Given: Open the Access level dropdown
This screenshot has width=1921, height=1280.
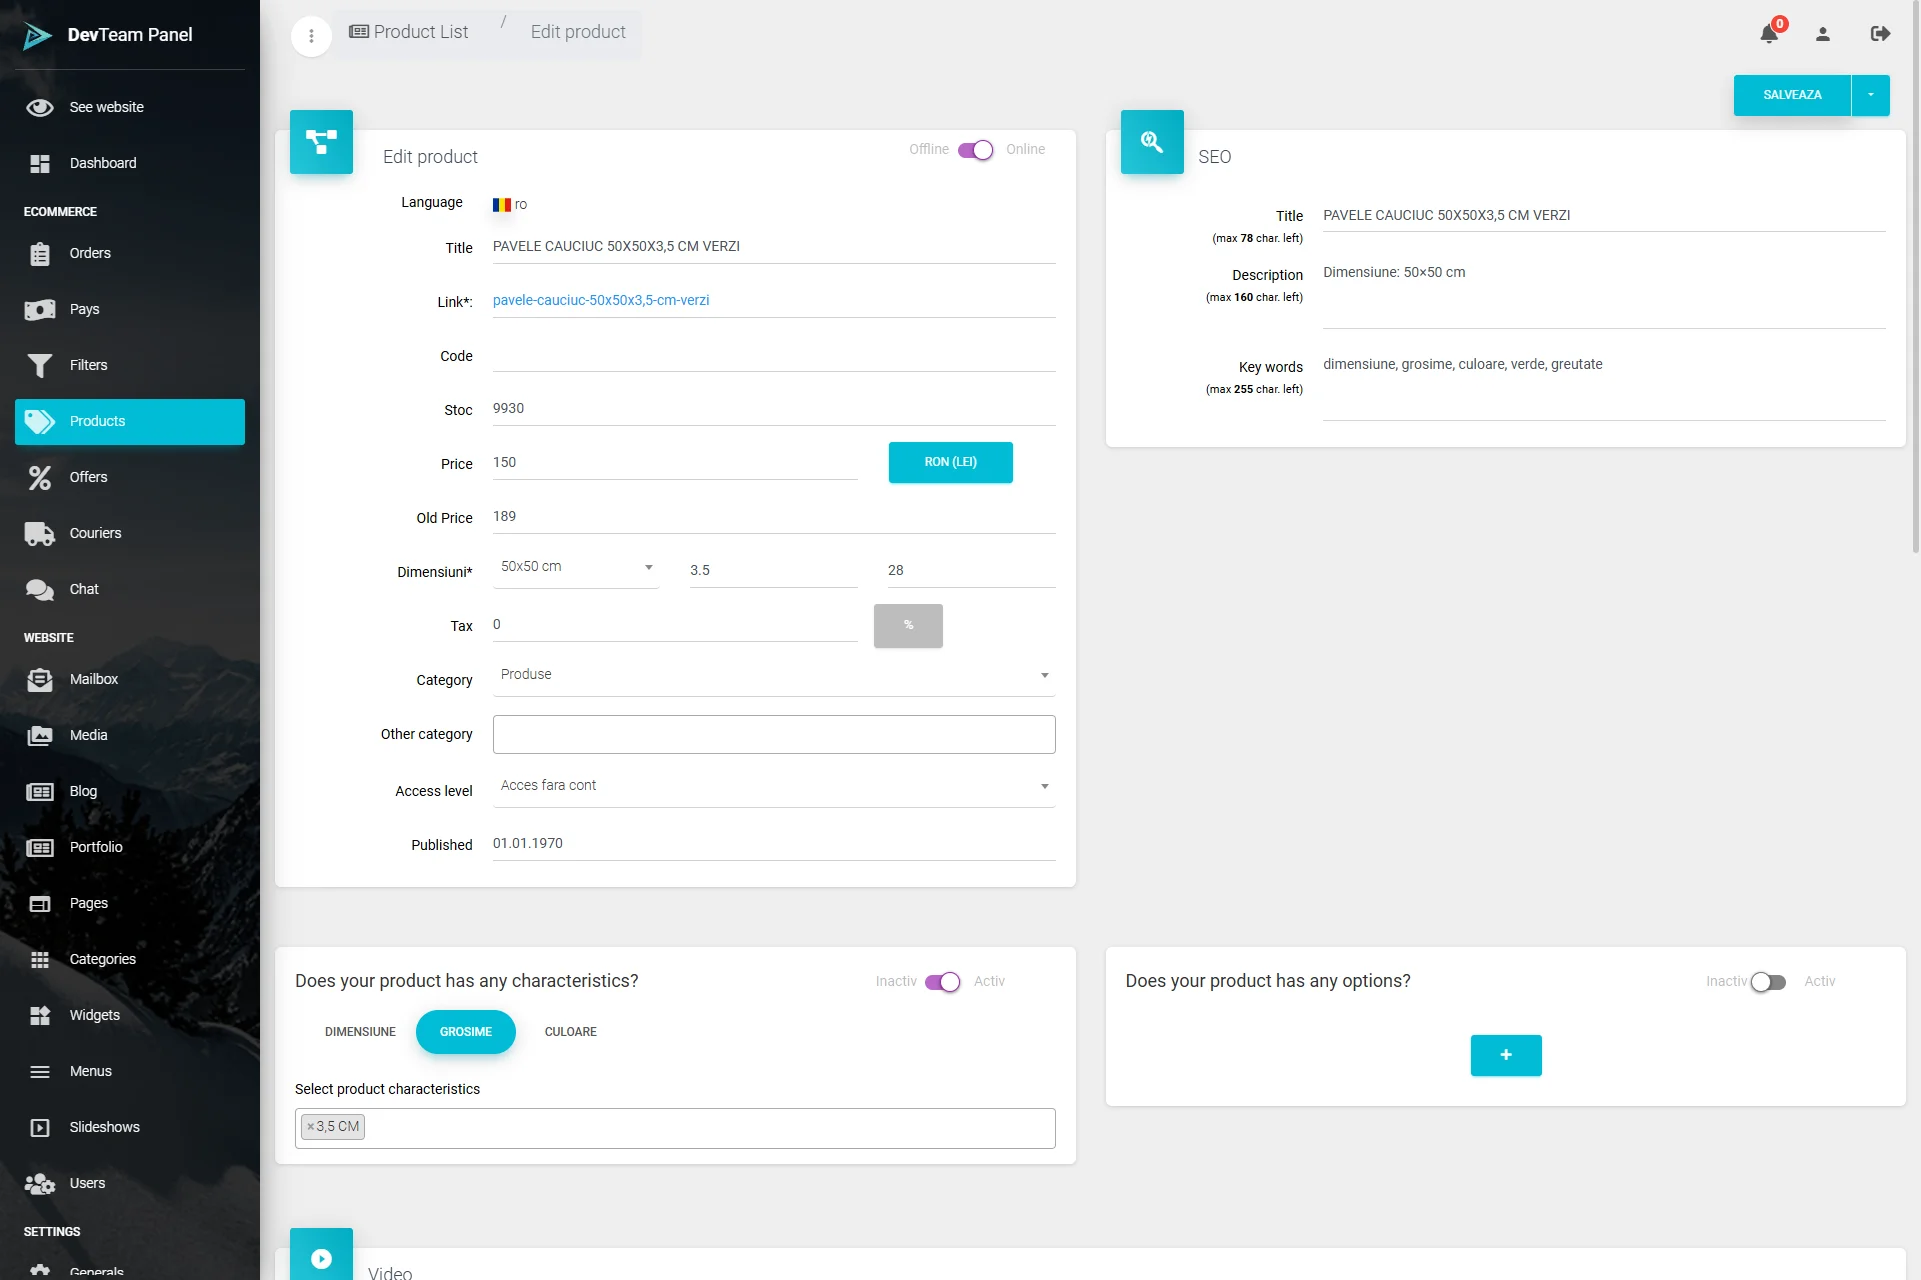Looking at the screenshot, I should point(774,786).
